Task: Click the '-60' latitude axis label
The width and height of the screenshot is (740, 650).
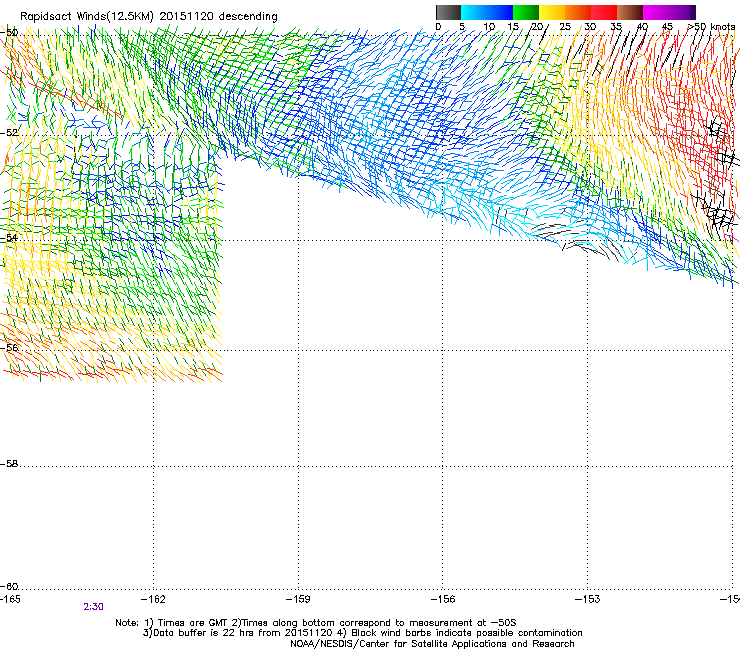Action: pos(9,586)
